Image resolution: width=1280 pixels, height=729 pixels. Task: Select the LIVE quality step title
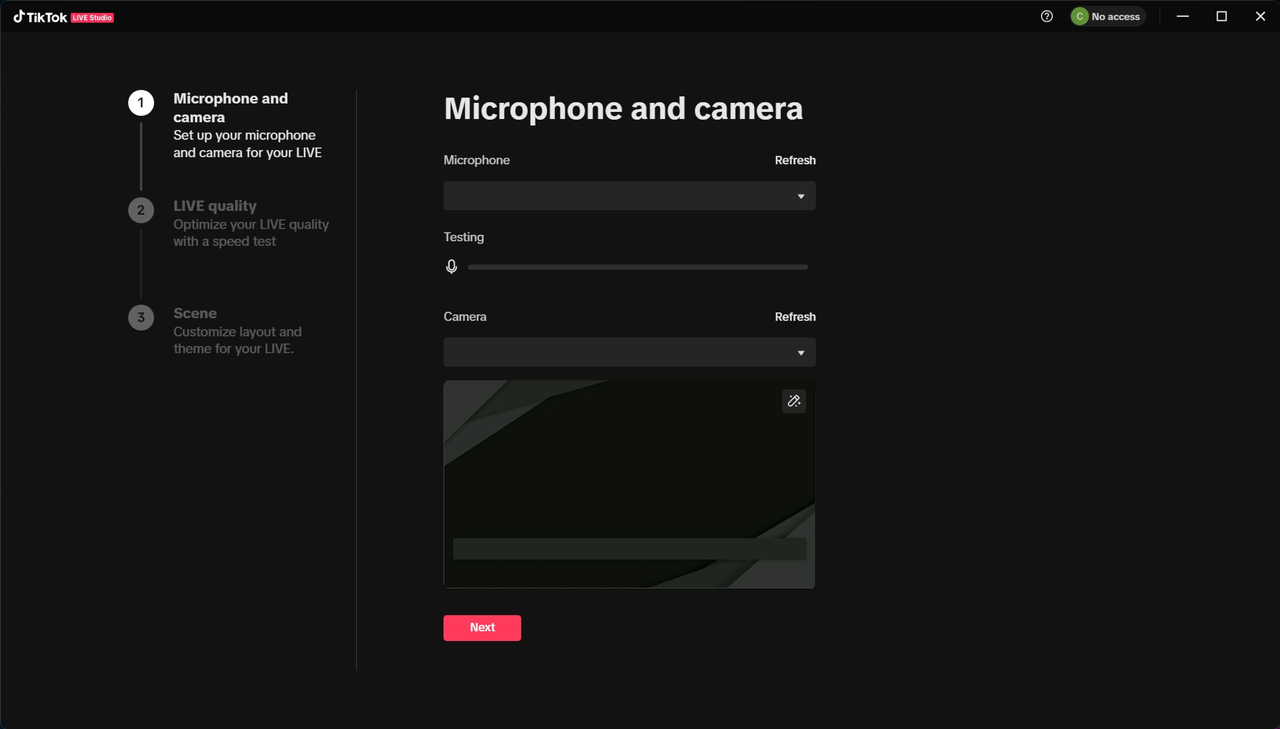click(x=215, y=206)
